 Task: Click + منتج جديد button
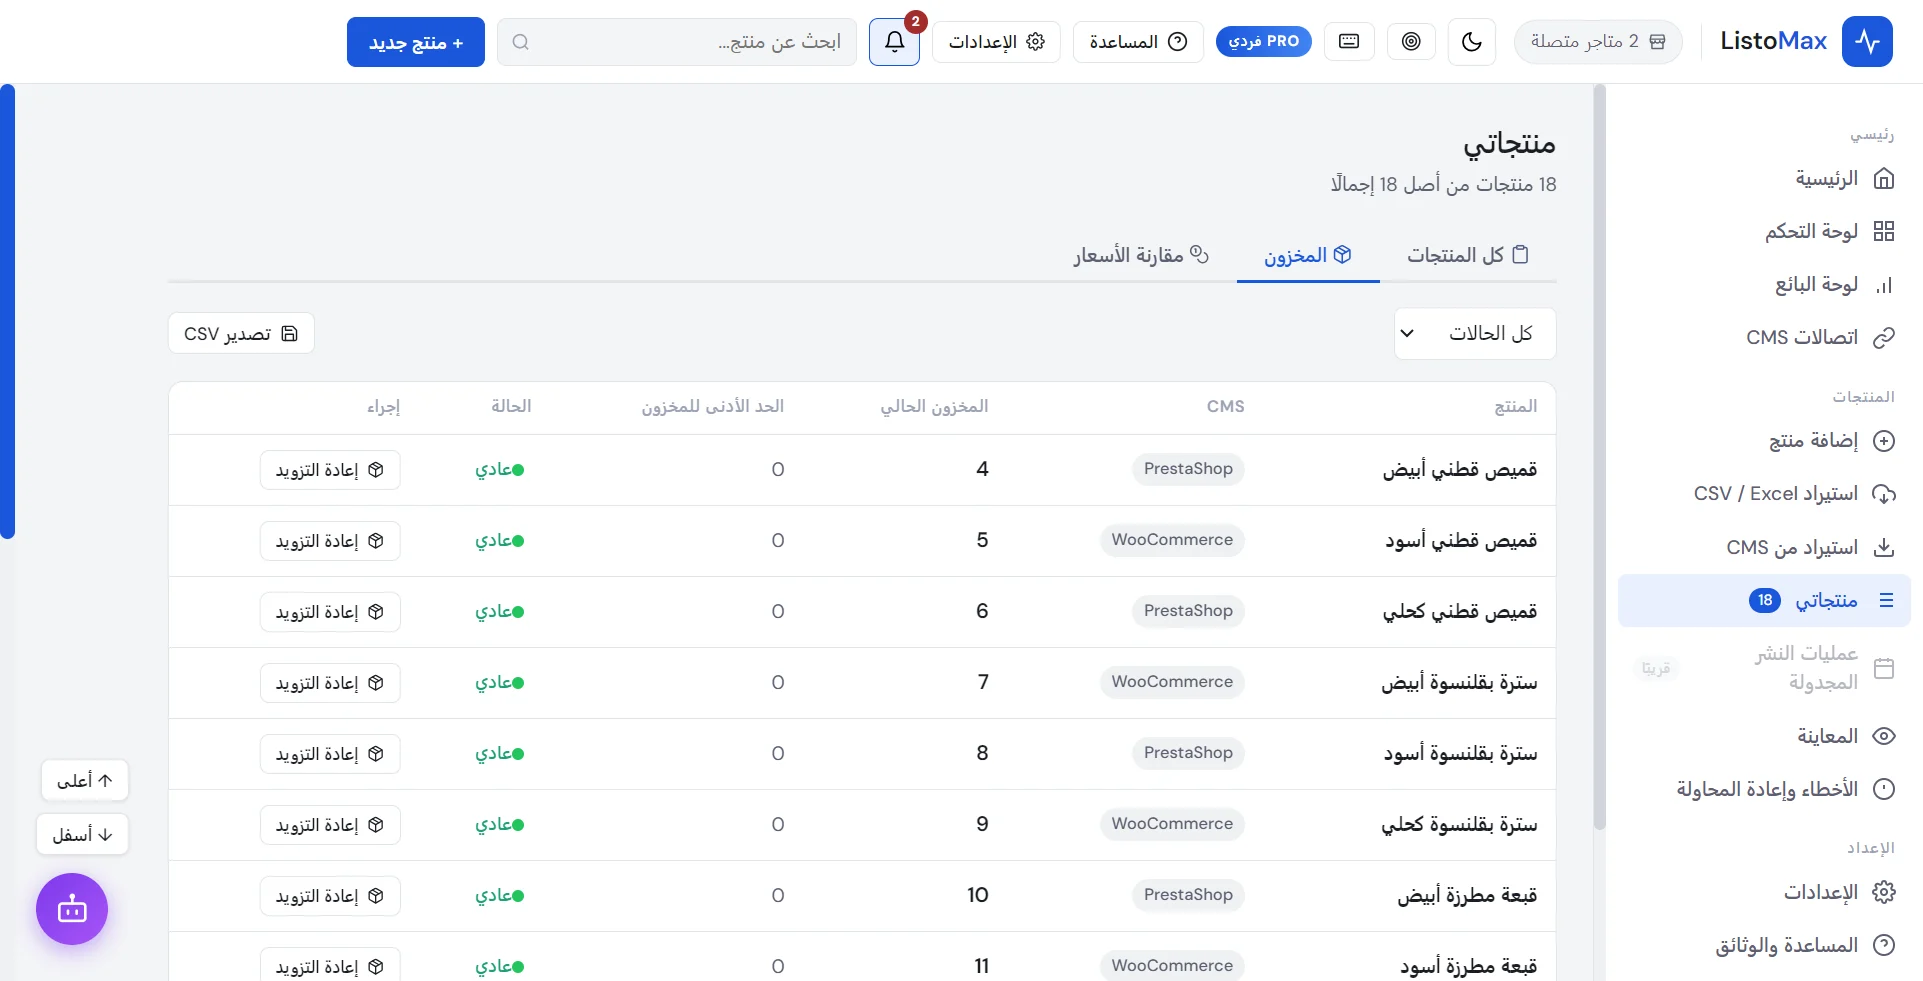pyautogui.click(x=416, y=42)
